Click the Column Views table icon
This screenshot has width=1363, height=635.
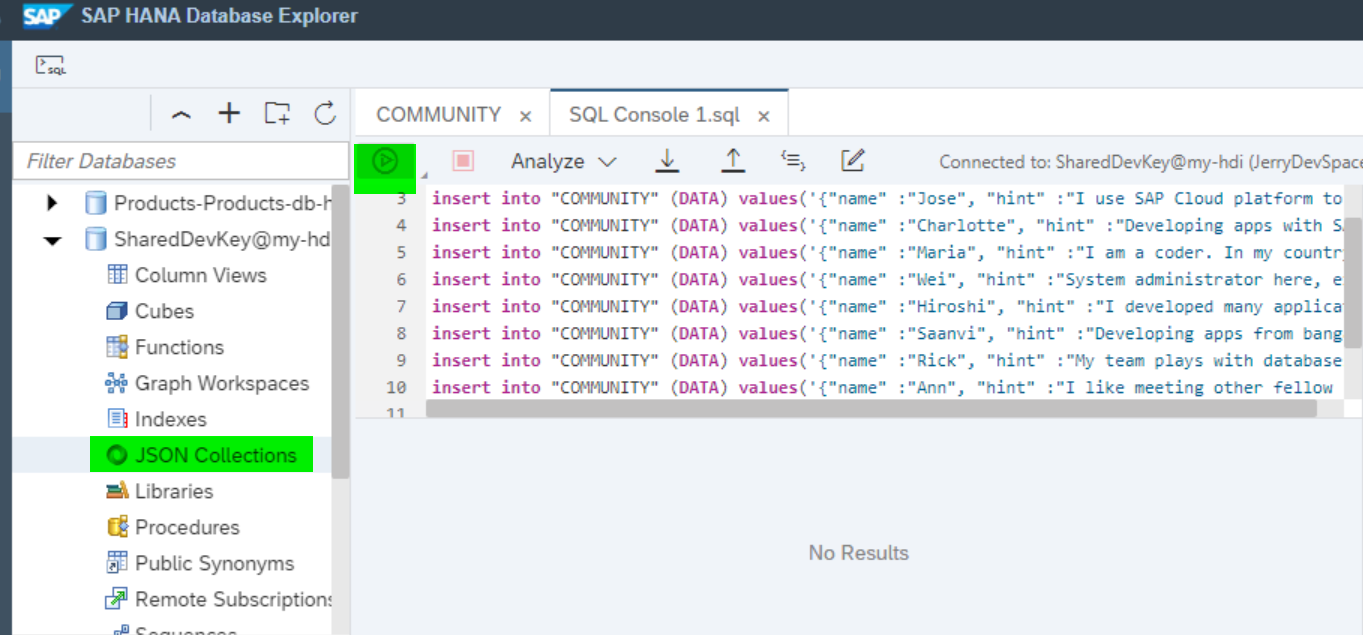(117, 274)
